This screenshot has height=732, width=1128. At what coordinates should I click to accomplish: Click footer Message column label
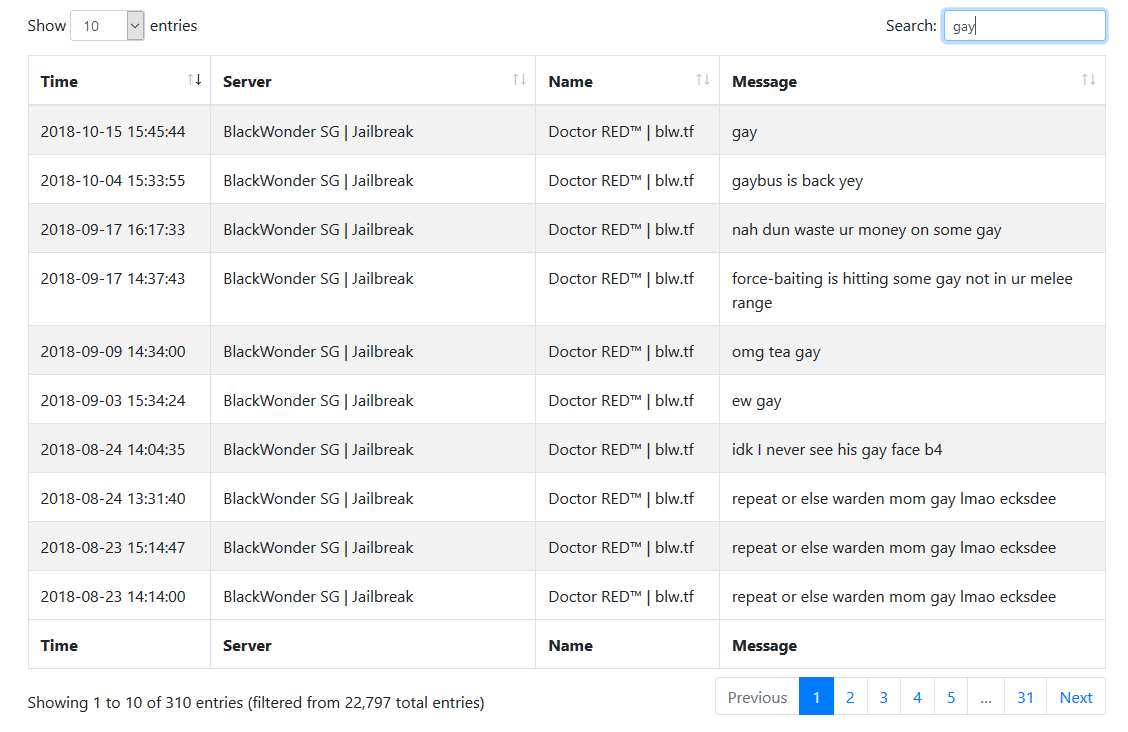[x=764, y=646]
